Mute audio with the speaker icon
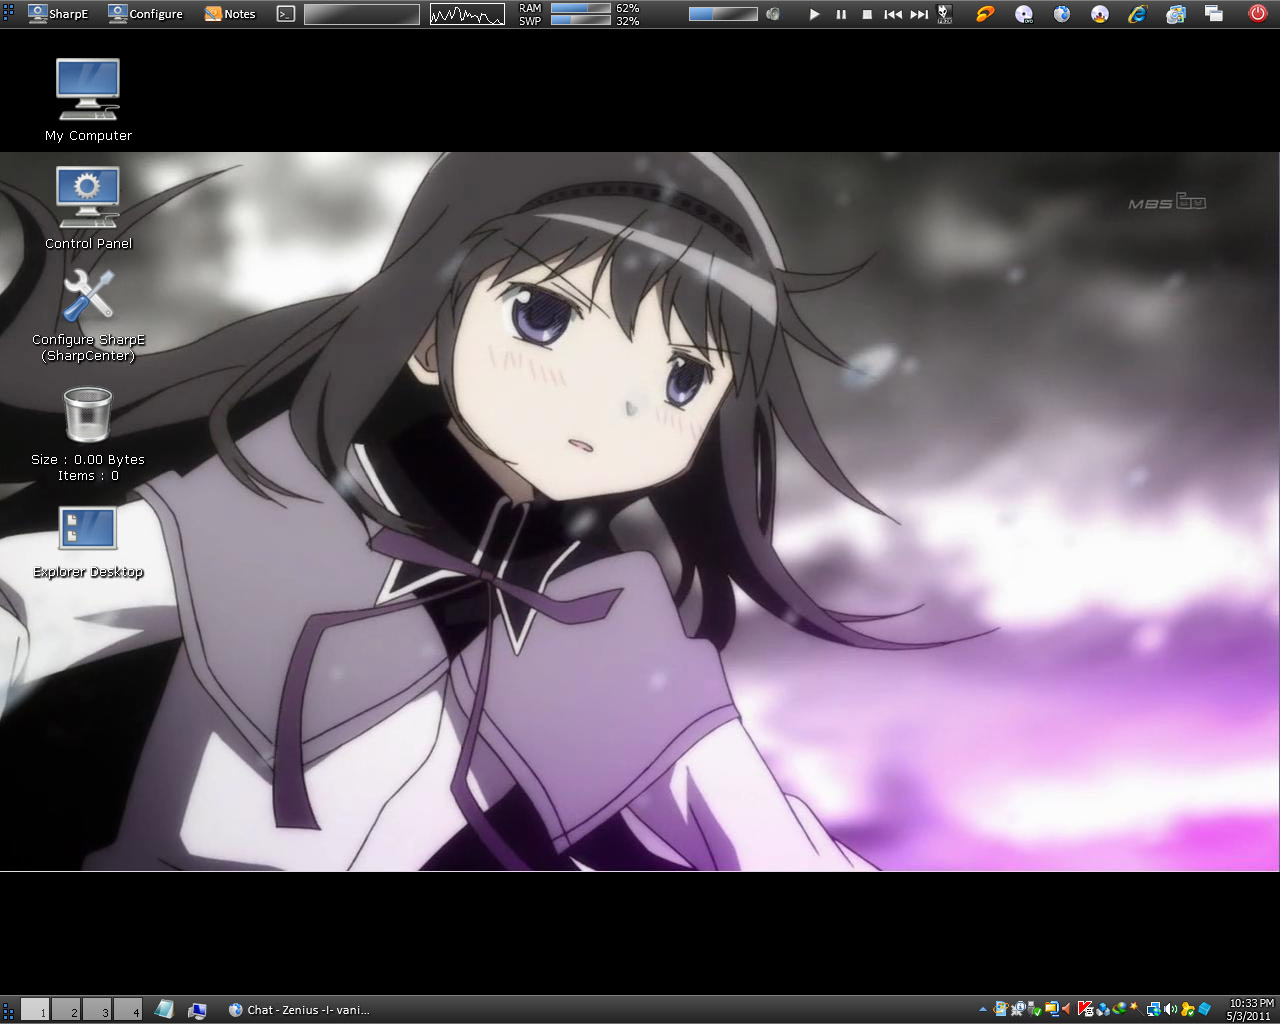The height and width of the screenshot is (1024, 1280). coord(773,14)
